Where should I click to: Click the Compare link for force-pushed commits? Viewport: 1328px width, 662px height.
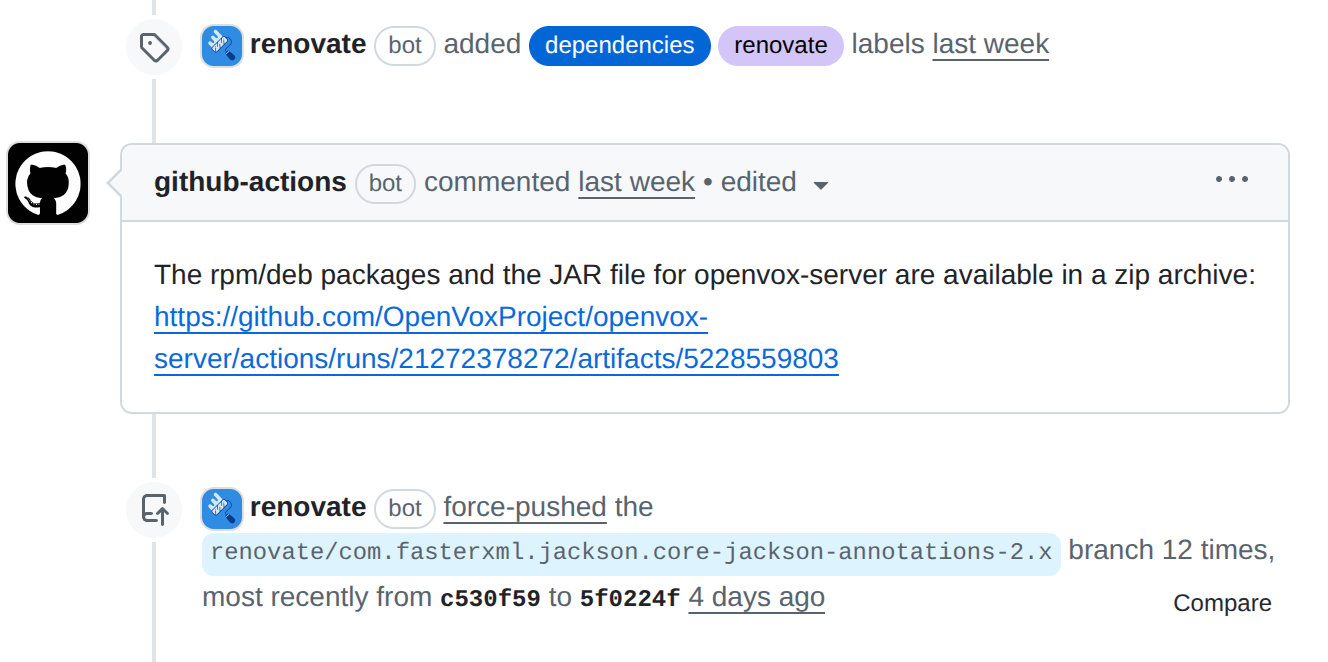pos(1221,602)
